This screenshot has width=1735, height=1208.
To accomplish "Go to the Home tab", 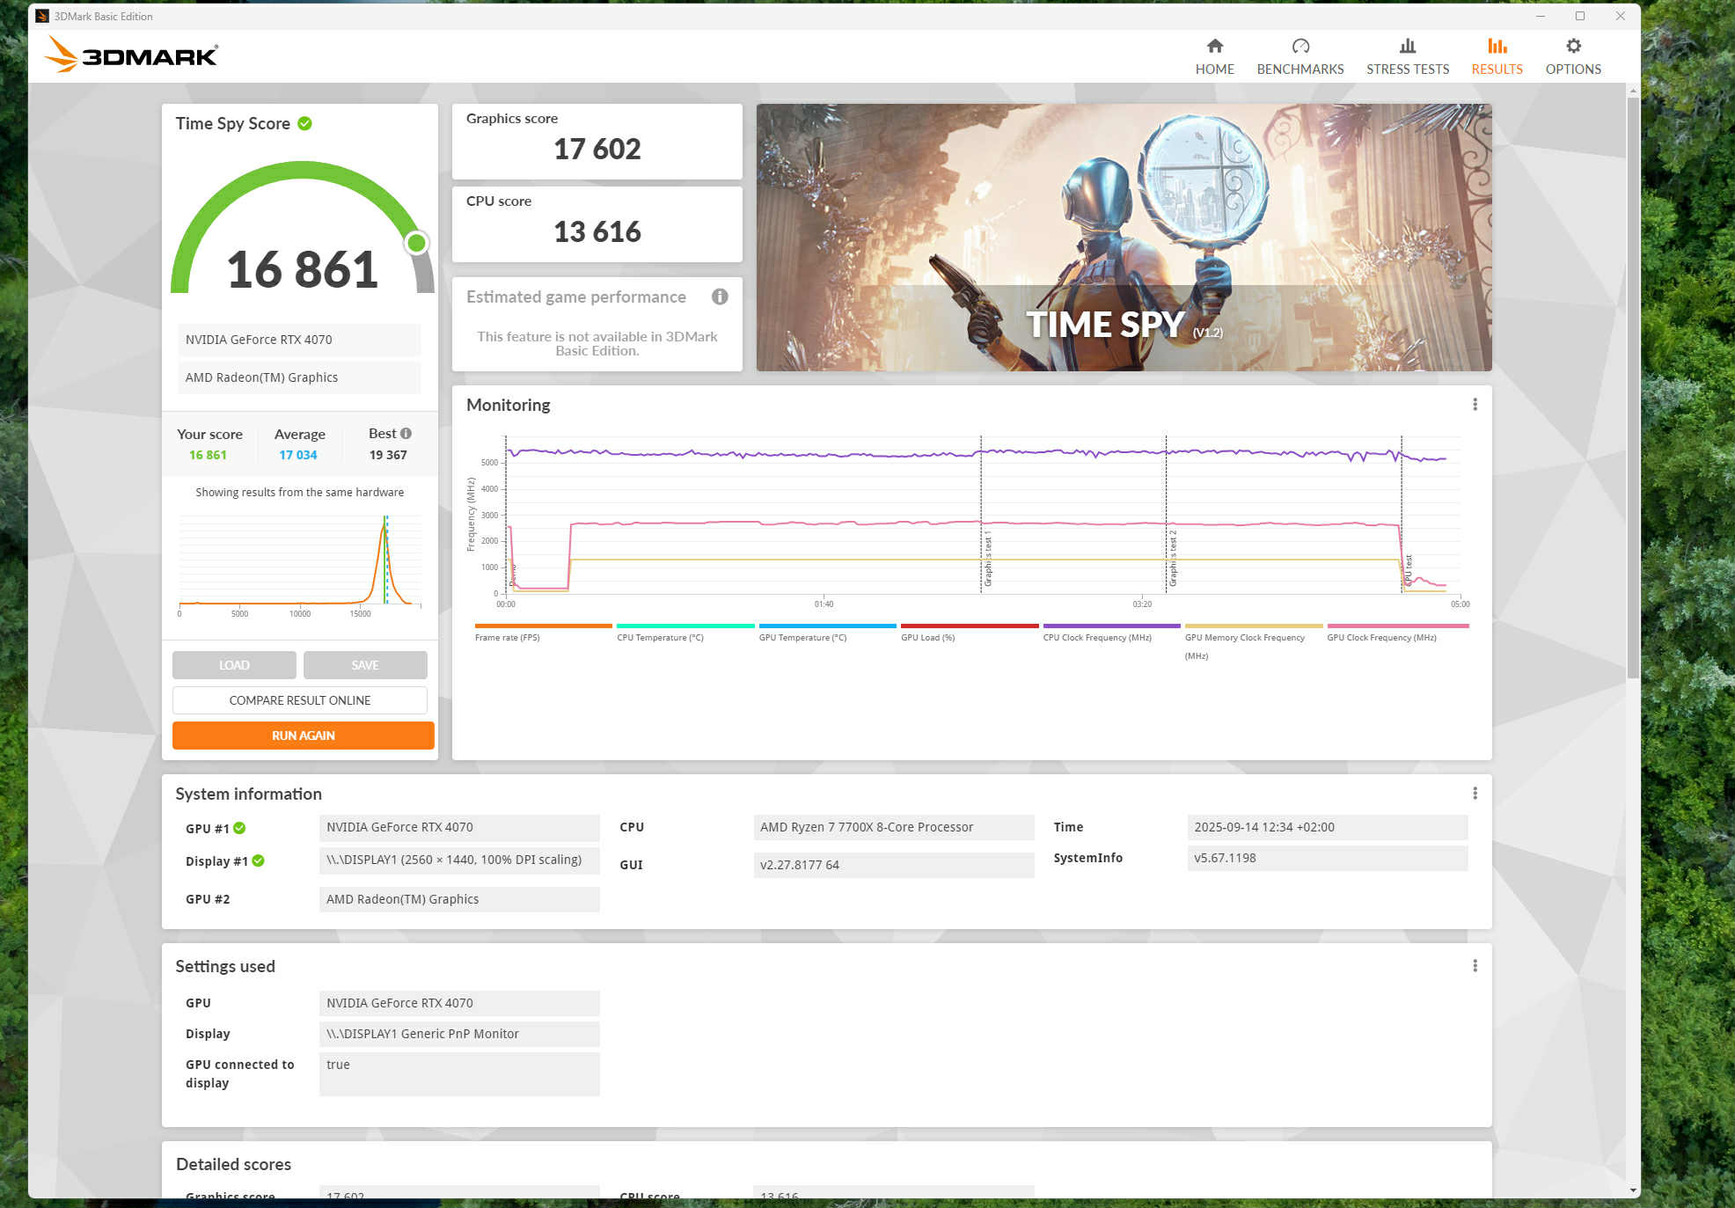I will [1214, 56].
